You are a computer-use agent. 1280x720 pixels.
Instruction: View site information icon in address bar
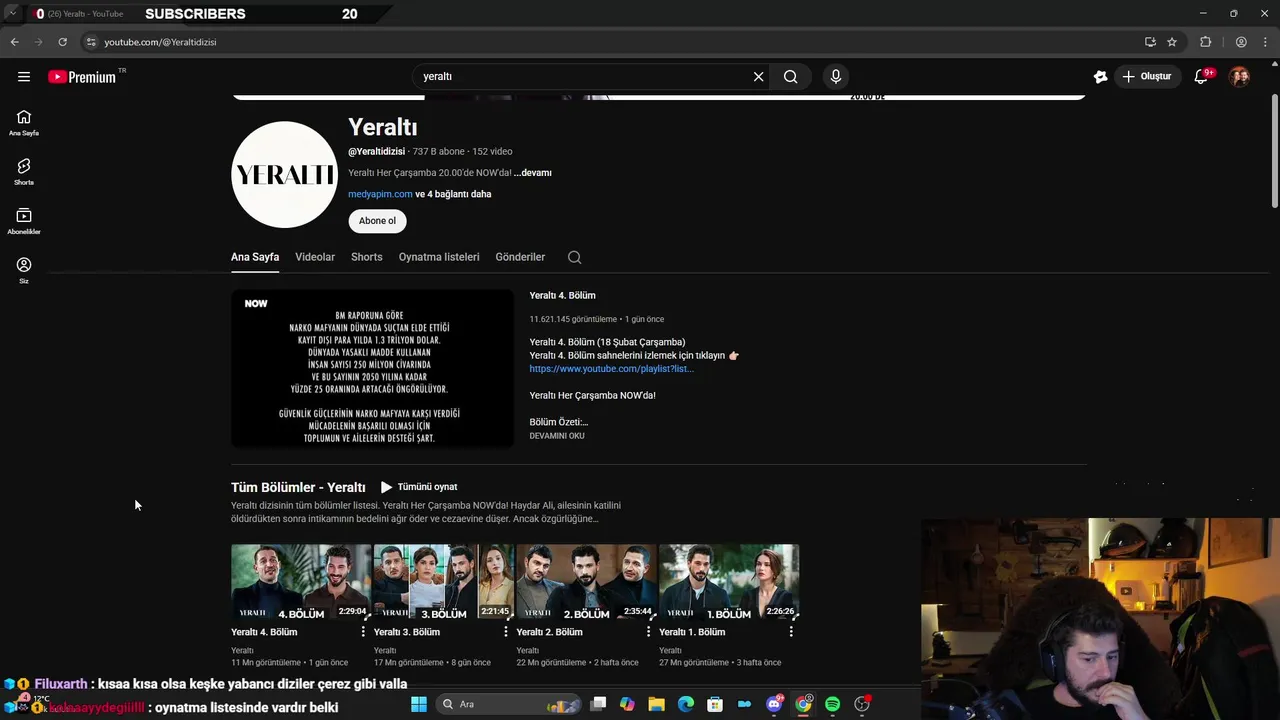[x=91, y=42]
